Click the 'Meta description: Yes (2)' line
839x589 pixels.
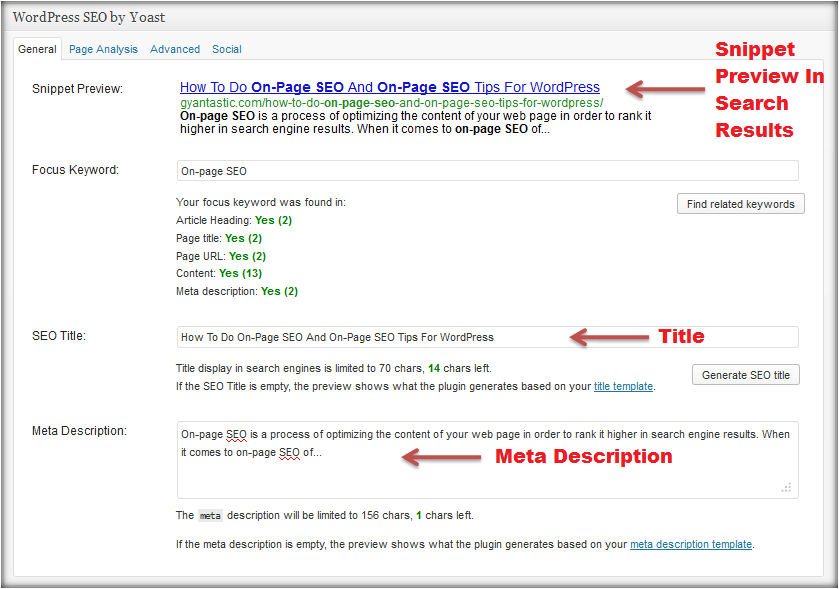point(237,292)
